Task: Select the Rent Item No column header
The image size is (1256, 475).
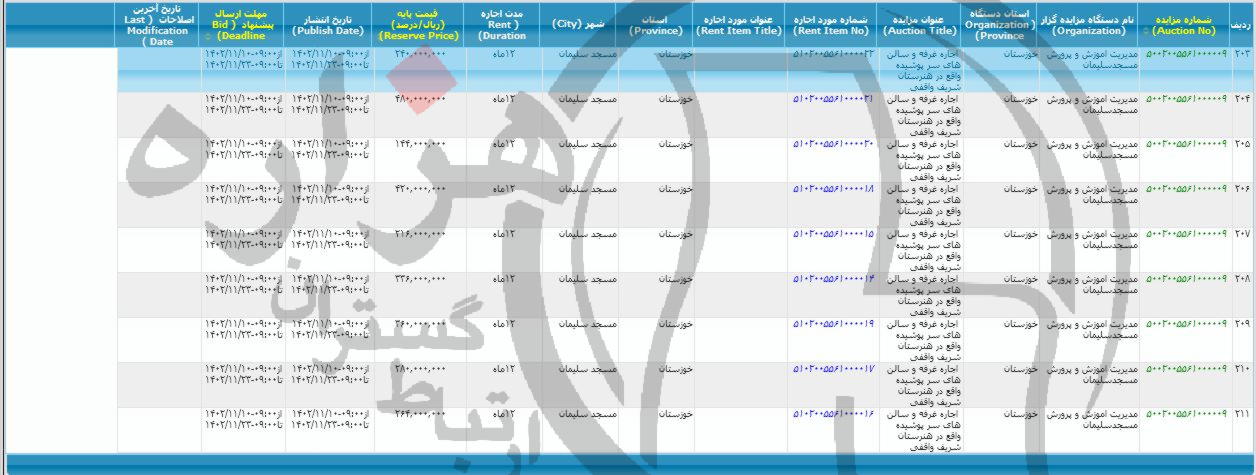Action: [833, 24]
